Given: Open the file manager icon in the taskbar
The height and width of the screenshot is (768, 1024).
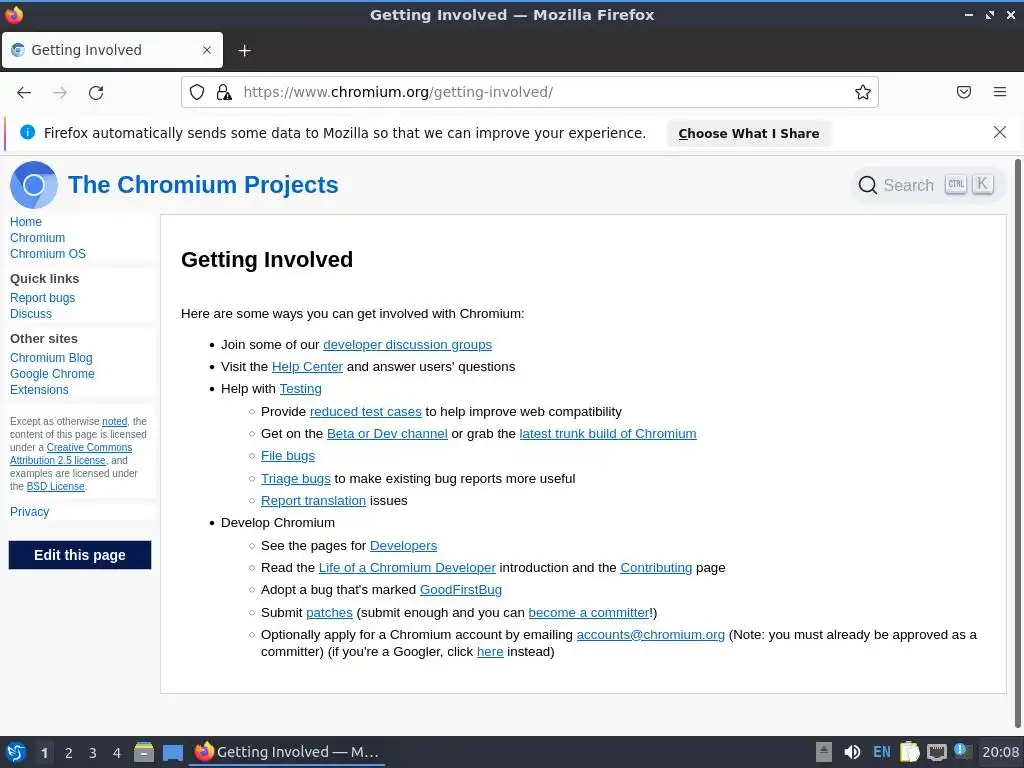Looking at the screenshot, I should 144,752.
